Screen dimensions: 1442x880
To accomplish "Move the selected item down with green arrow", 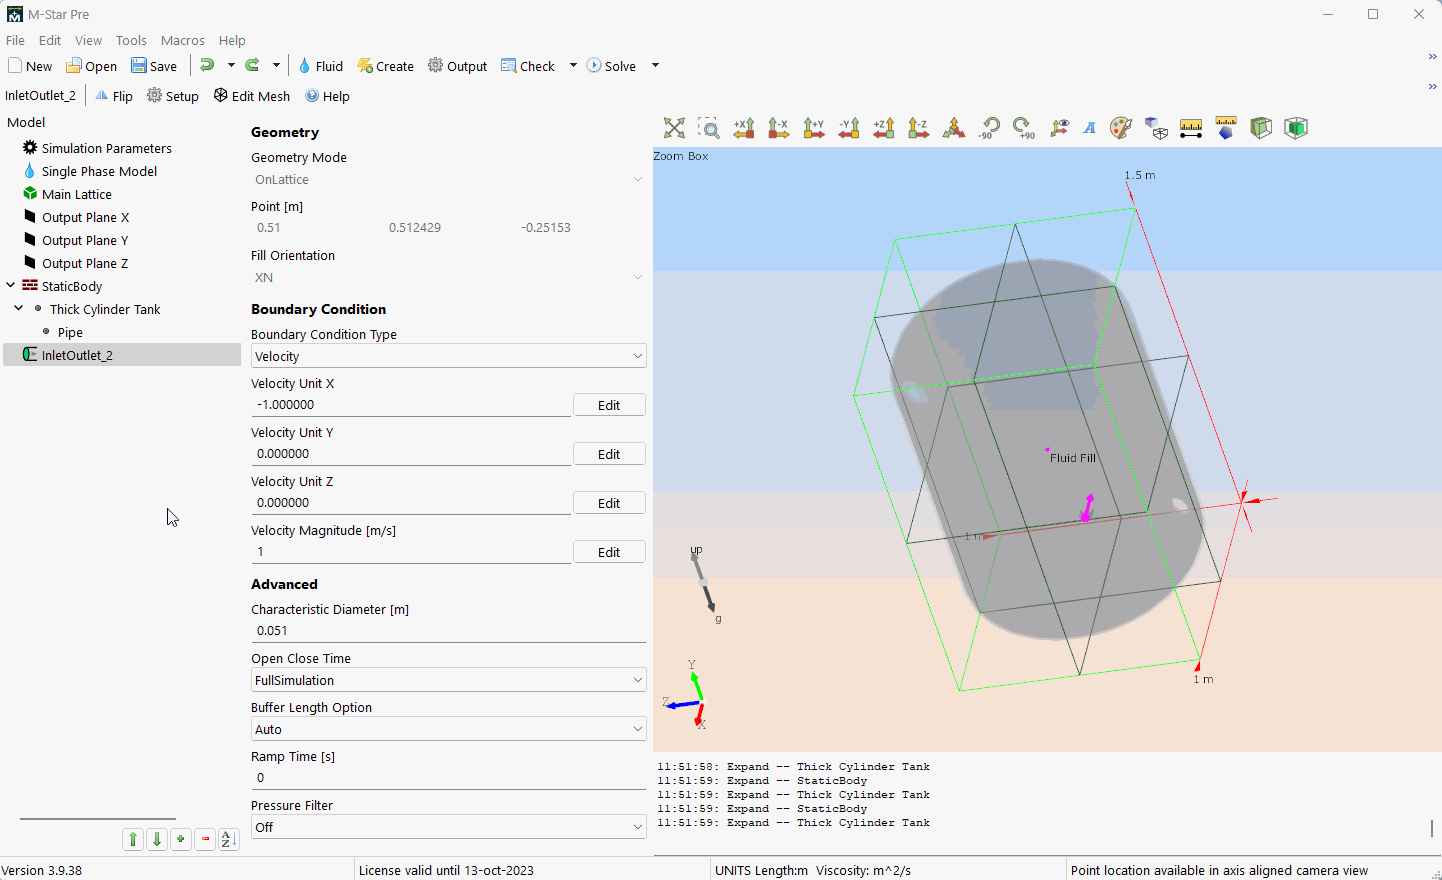I will click(157, 839).
